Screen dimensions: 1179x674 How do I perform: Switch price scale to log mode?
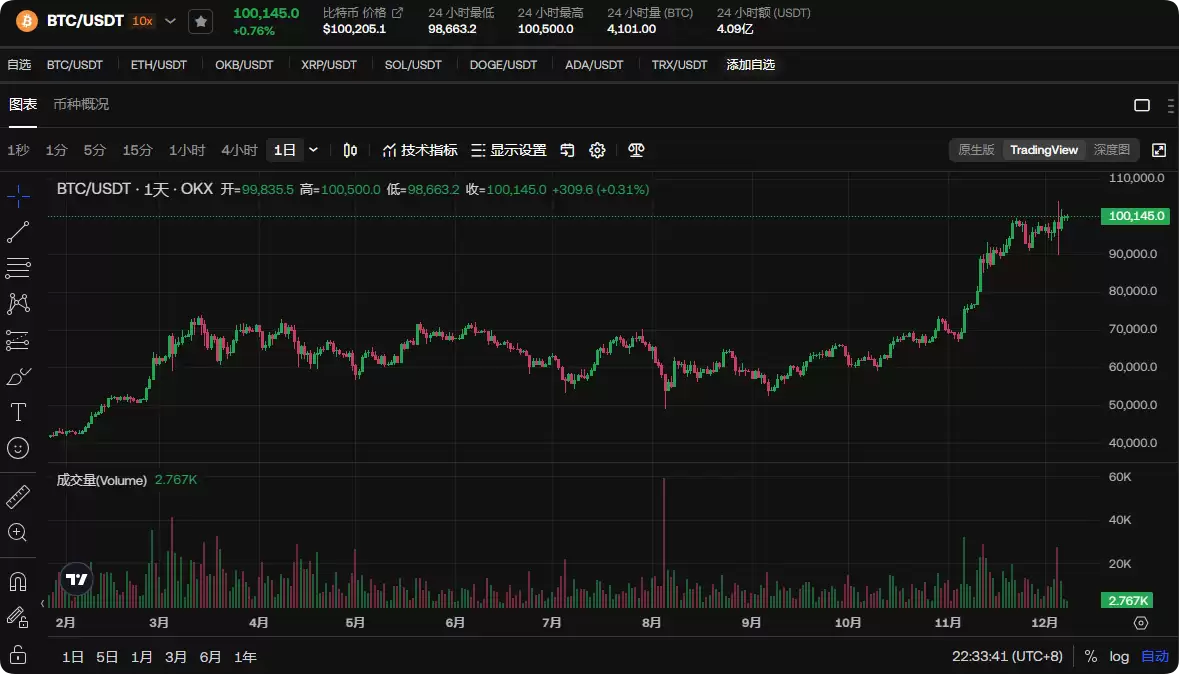1119,656
